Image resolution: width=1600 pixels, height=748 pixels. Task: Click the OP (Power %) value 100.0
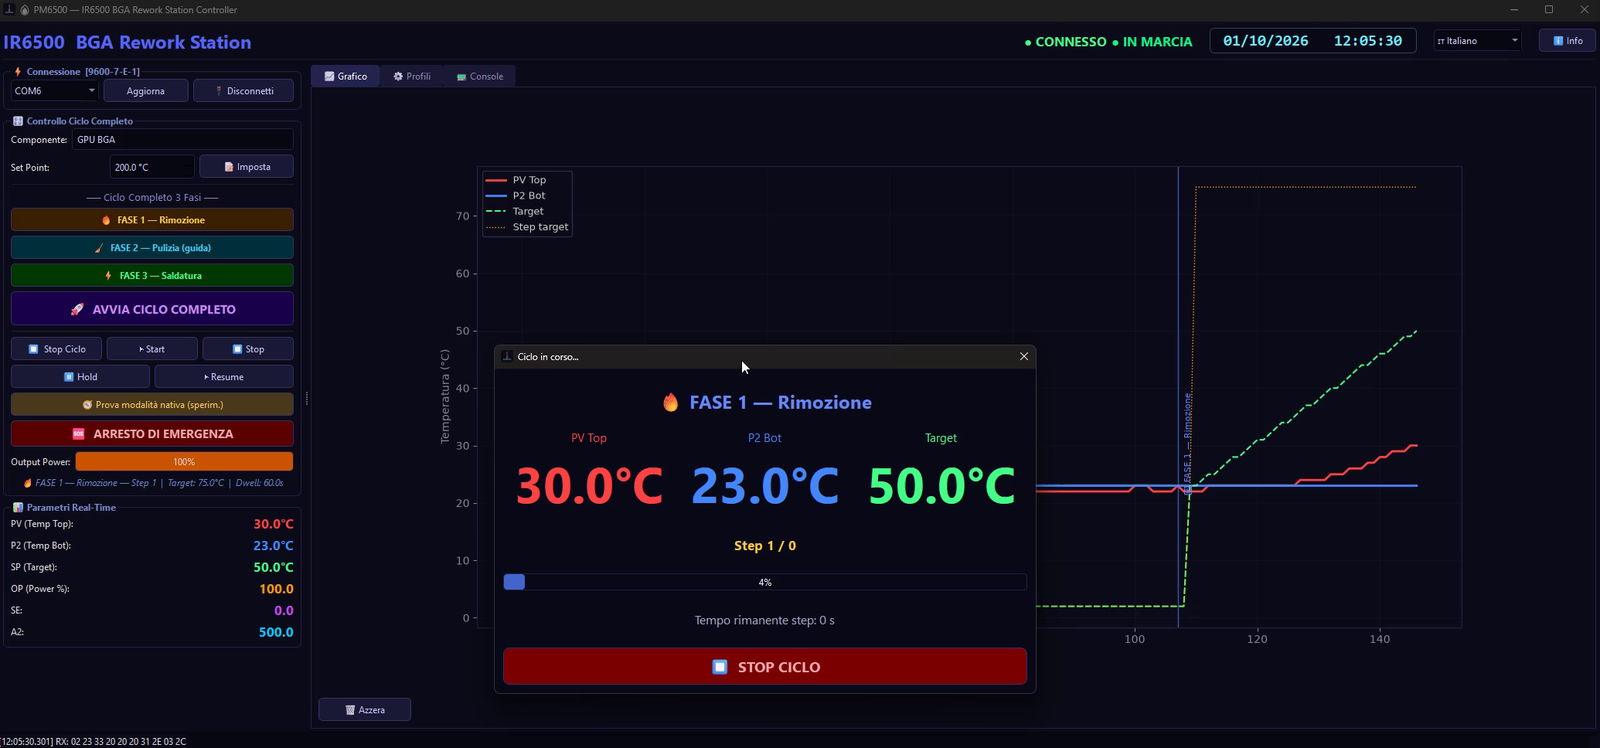point(276,589)
